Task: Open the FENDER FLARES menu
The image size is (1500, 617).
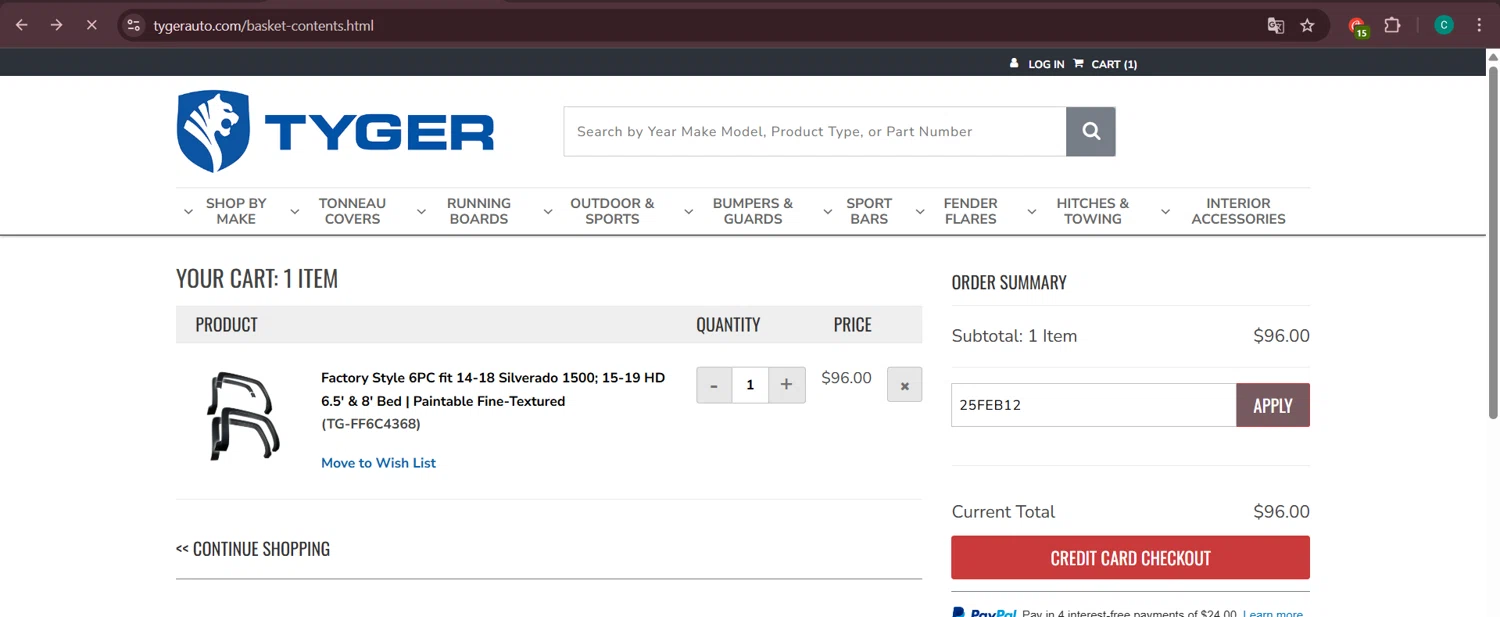Action: click(x=971, y=211)
